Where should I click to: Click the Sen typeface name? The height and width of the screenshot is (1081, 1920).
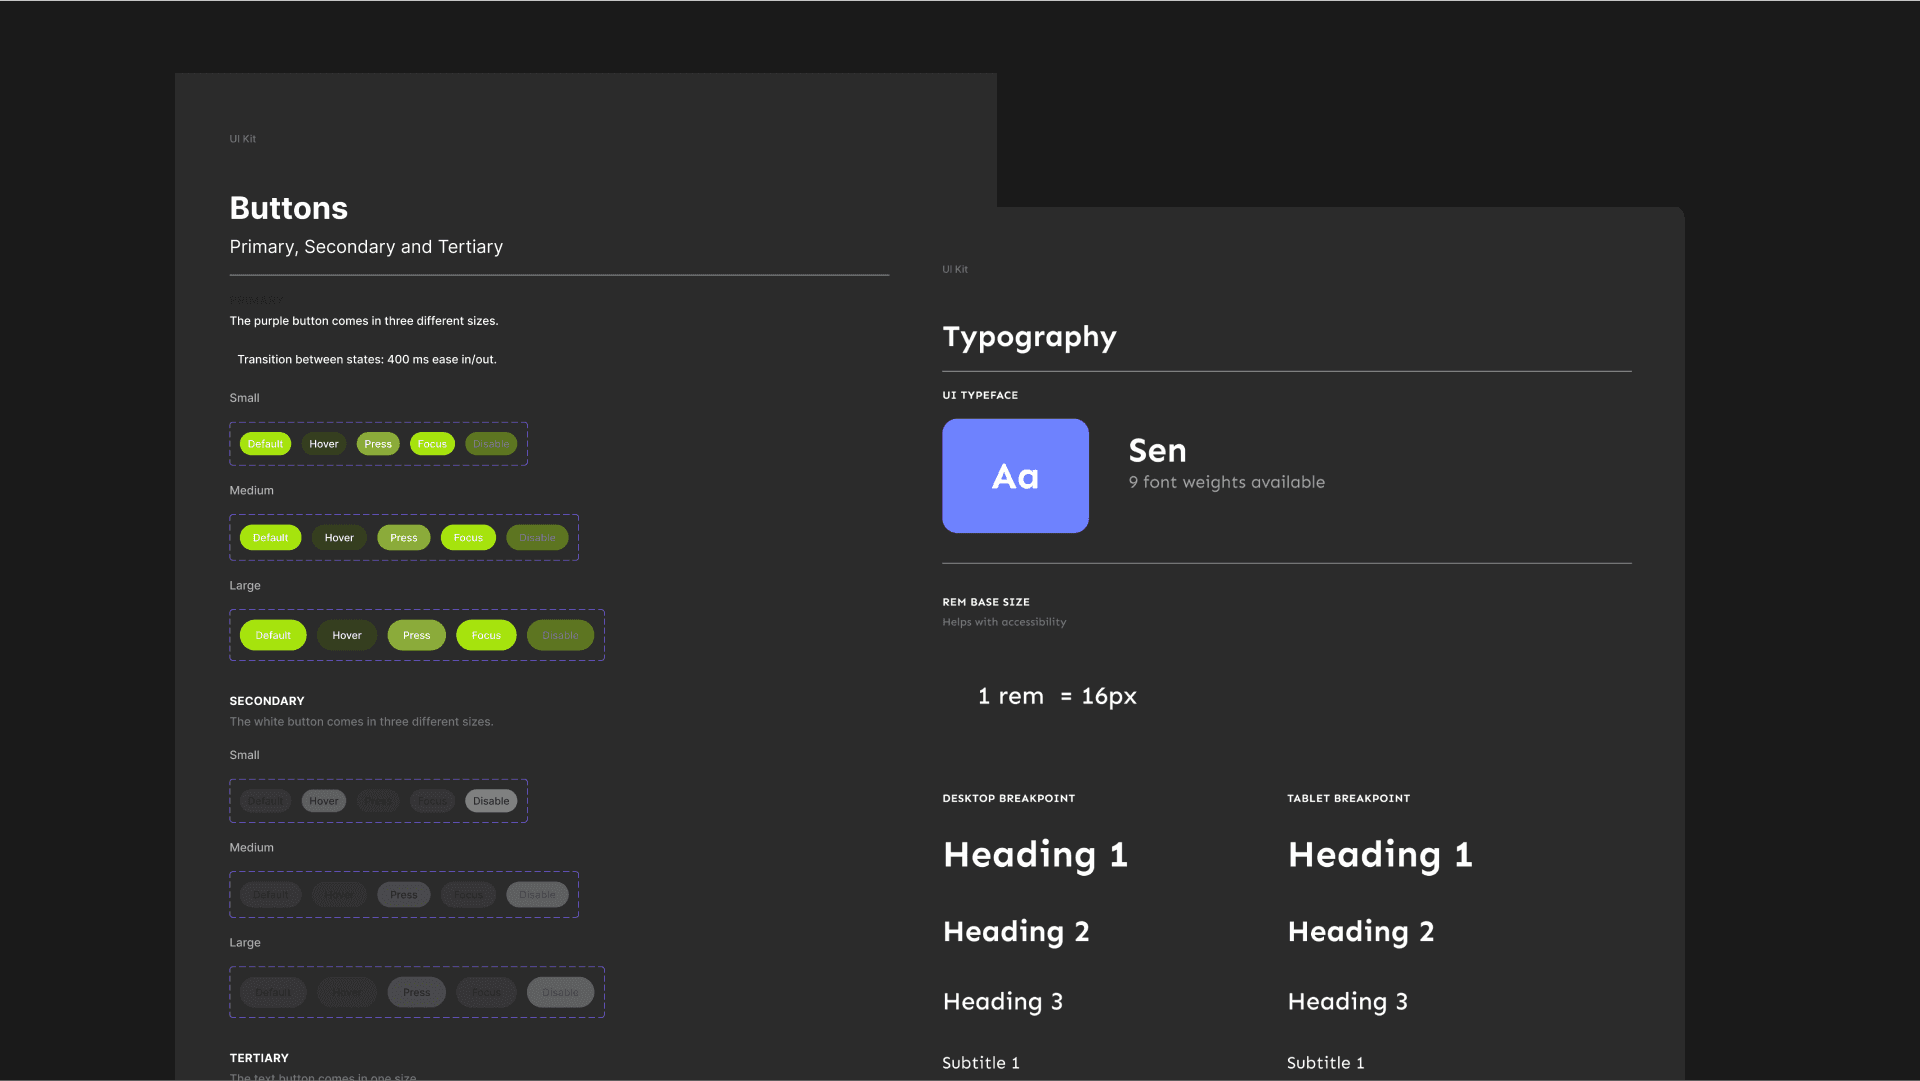coord(1157,451)
